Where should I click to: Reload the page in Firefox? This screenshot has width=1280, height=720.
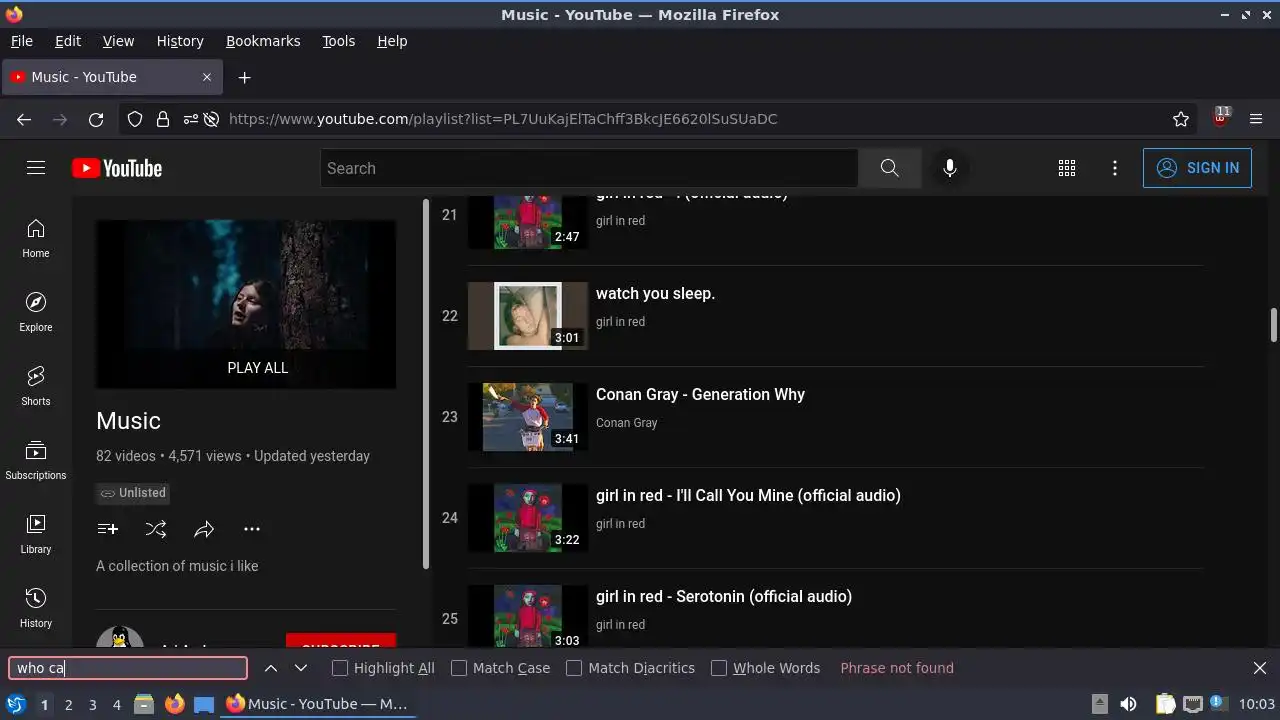click(x=96, y=119)
